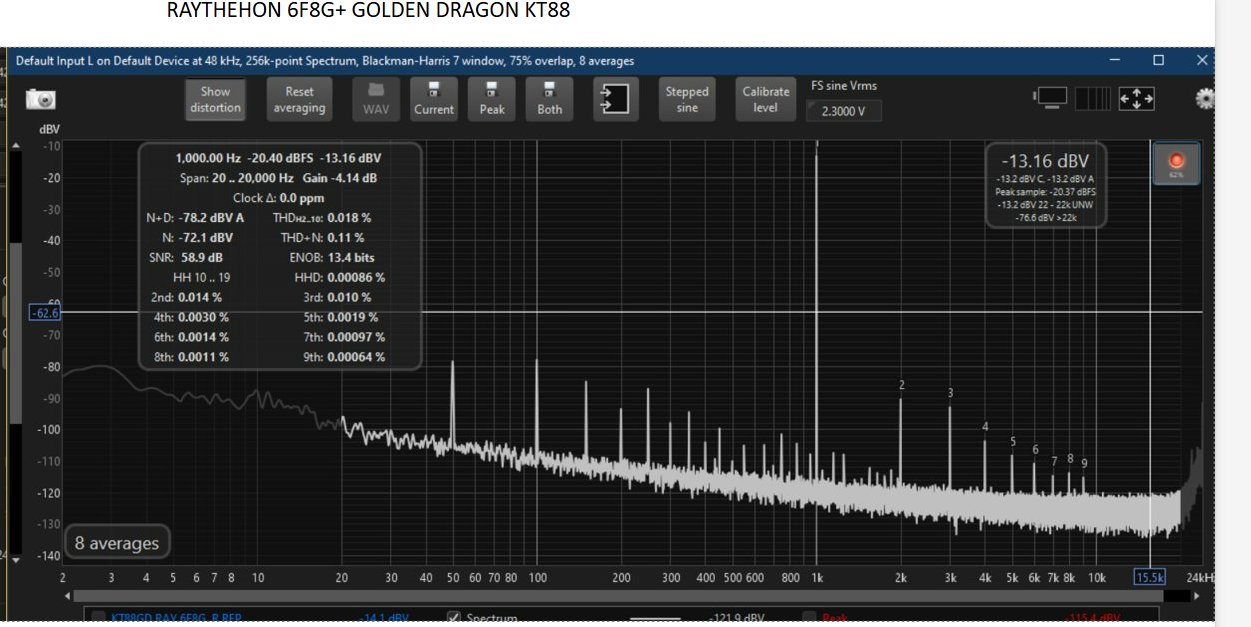This screenshot has width=1251, height=627.
Task: Click the dBV axis unit label
Action: coord(49,129)
